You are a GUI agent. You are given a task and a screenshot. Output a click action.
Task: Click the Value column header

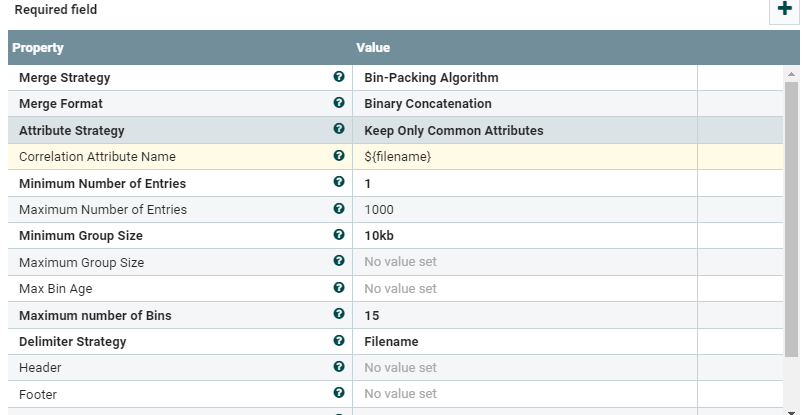coord(373,48)
